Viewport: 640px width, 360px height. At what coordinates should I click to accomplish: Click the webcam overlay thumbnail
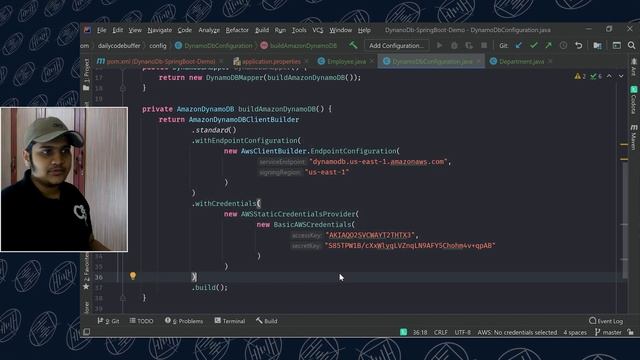point(64,180)
